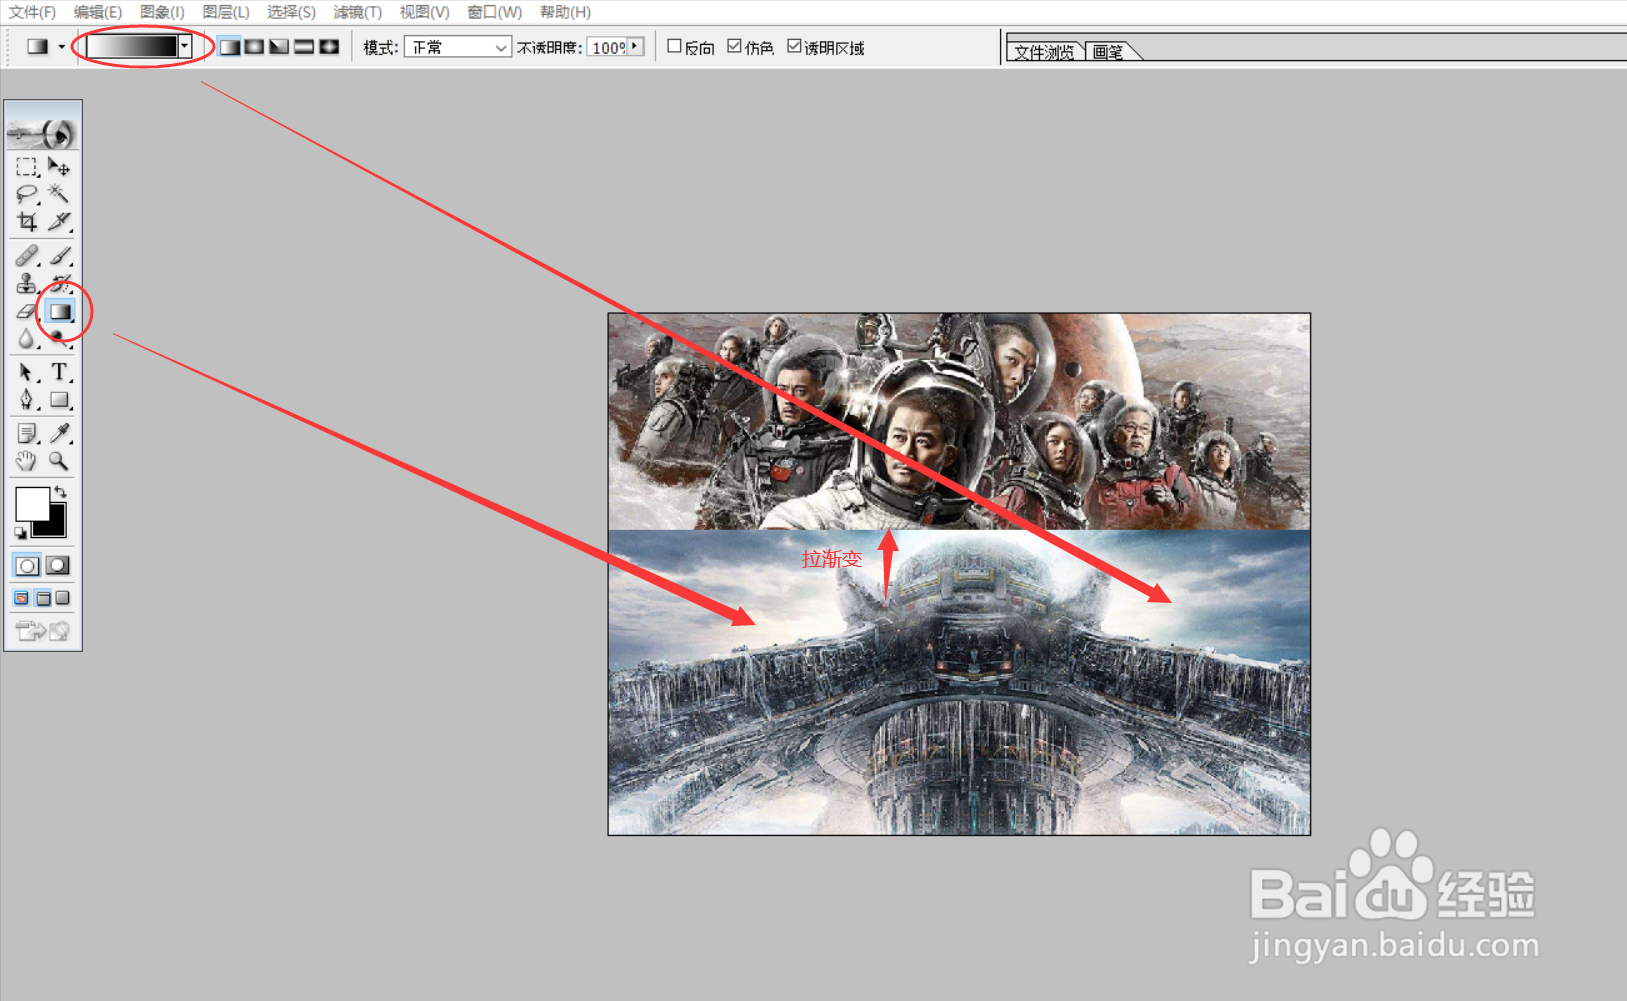Select the Dodge tool
Image resolution: width=1627 pixels, height=1001 pixels.
pyautogui.click(x=59, y=339)
